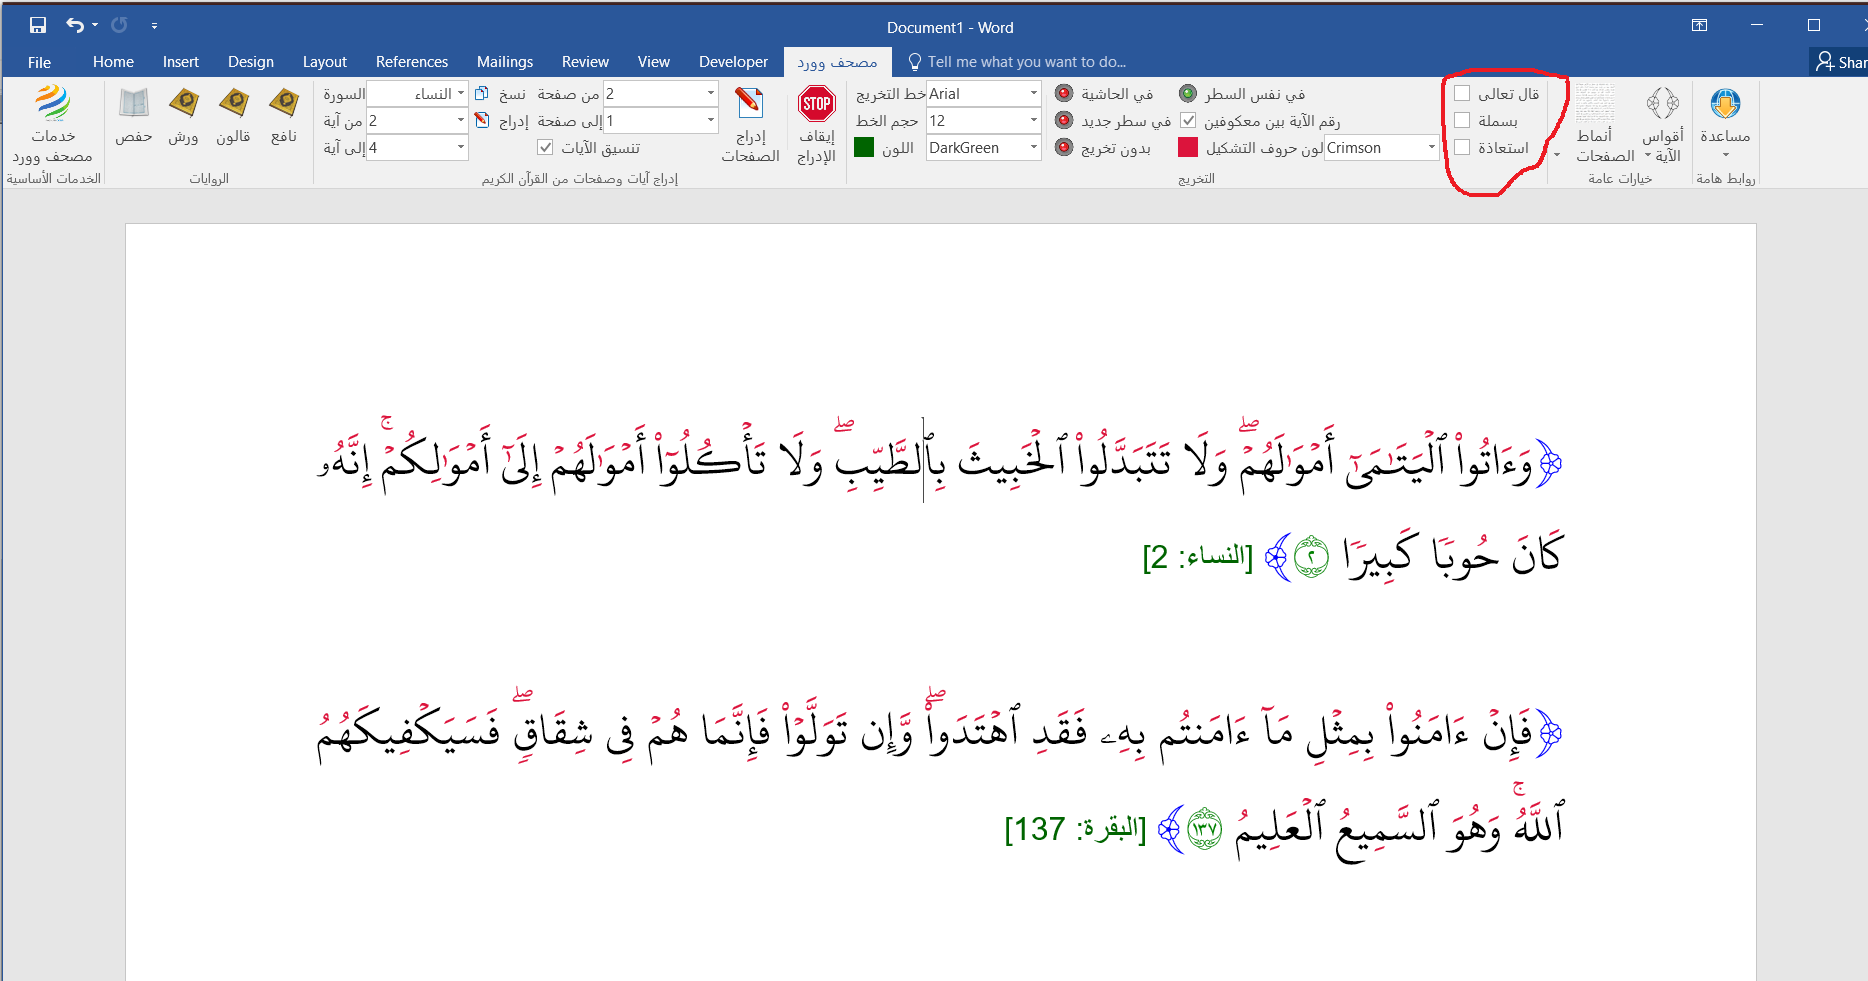Expand the Customize Quick Access Toolbar arrow

(x=154, y=25)
